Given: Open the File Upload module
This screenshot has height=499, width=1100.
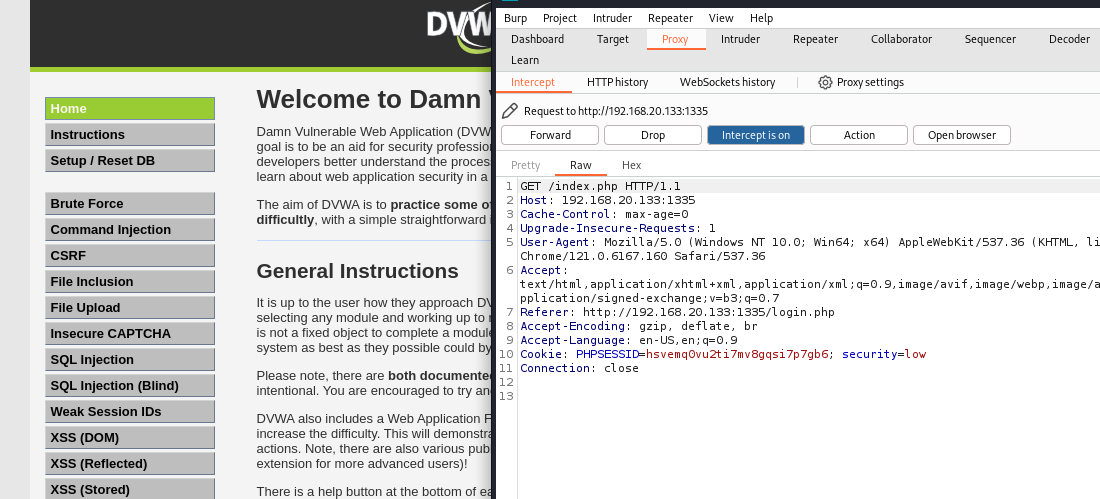Looking at the screenshot, I should click(x=130, y=307).
